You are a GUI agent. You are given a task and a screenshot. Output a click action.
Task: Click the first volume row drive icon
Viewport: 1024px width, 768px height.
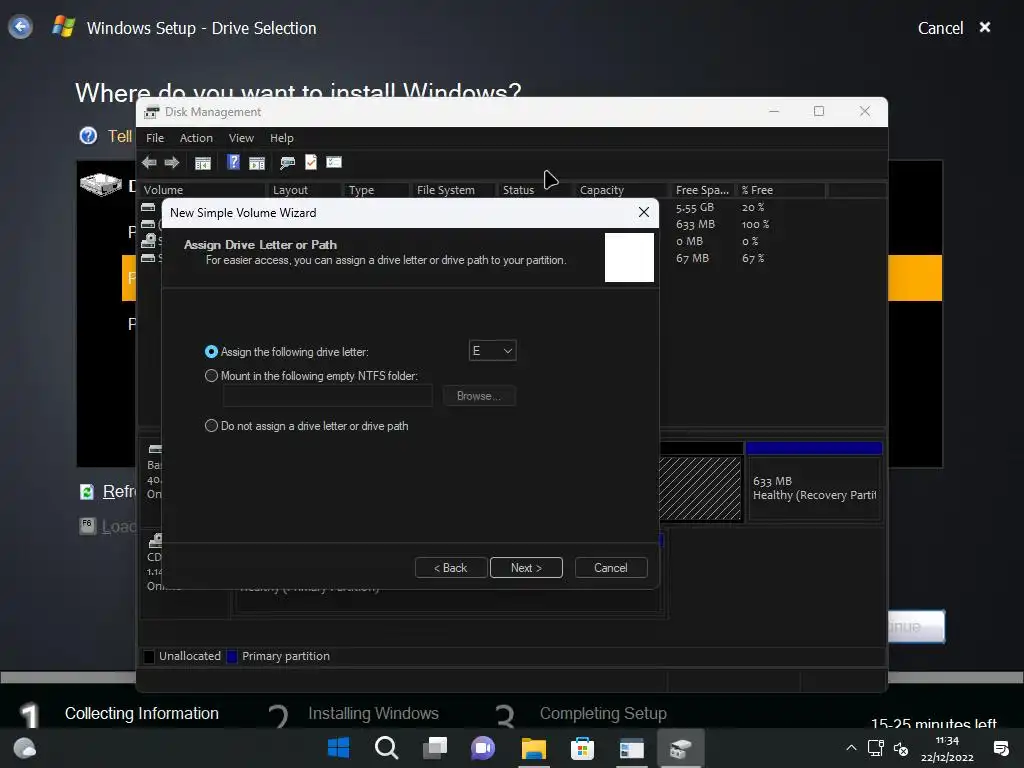click(x=148, y=207)
